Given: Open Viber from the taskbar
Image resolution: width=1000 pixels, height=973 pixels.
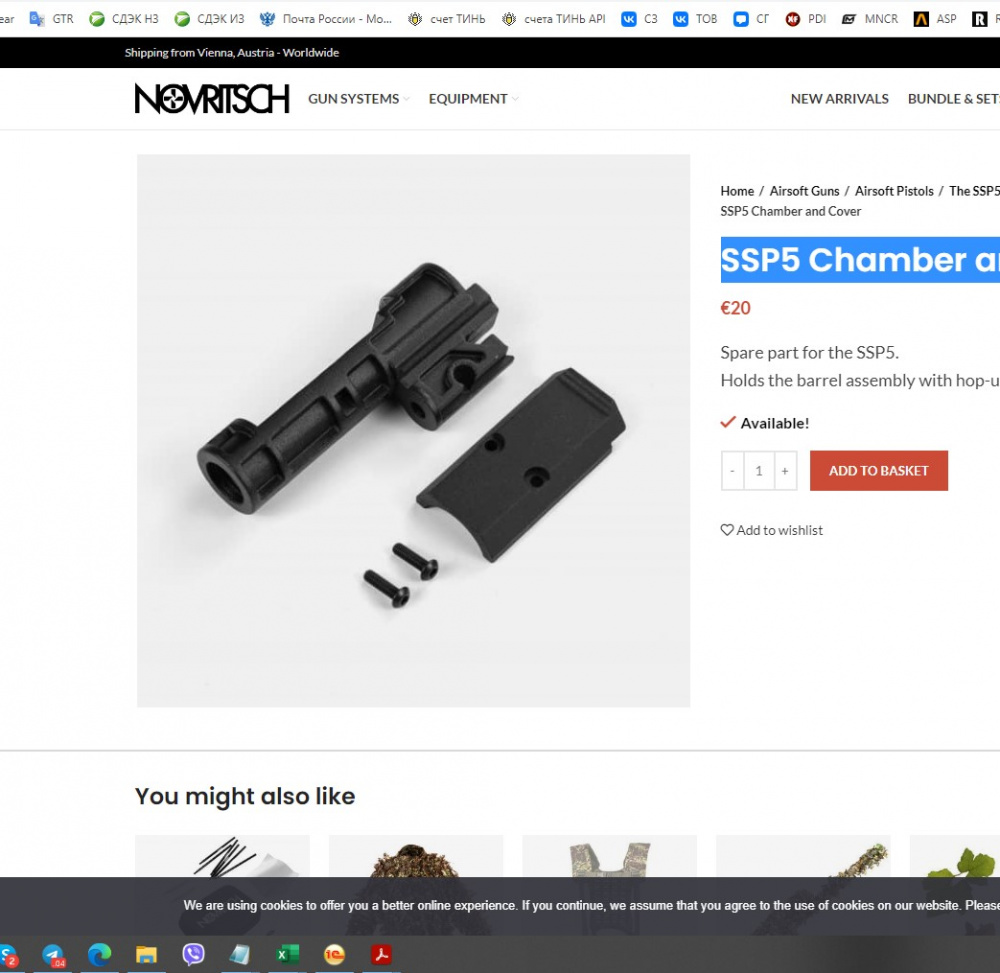Looking at the screenshot, I should (x=193, y=955).
